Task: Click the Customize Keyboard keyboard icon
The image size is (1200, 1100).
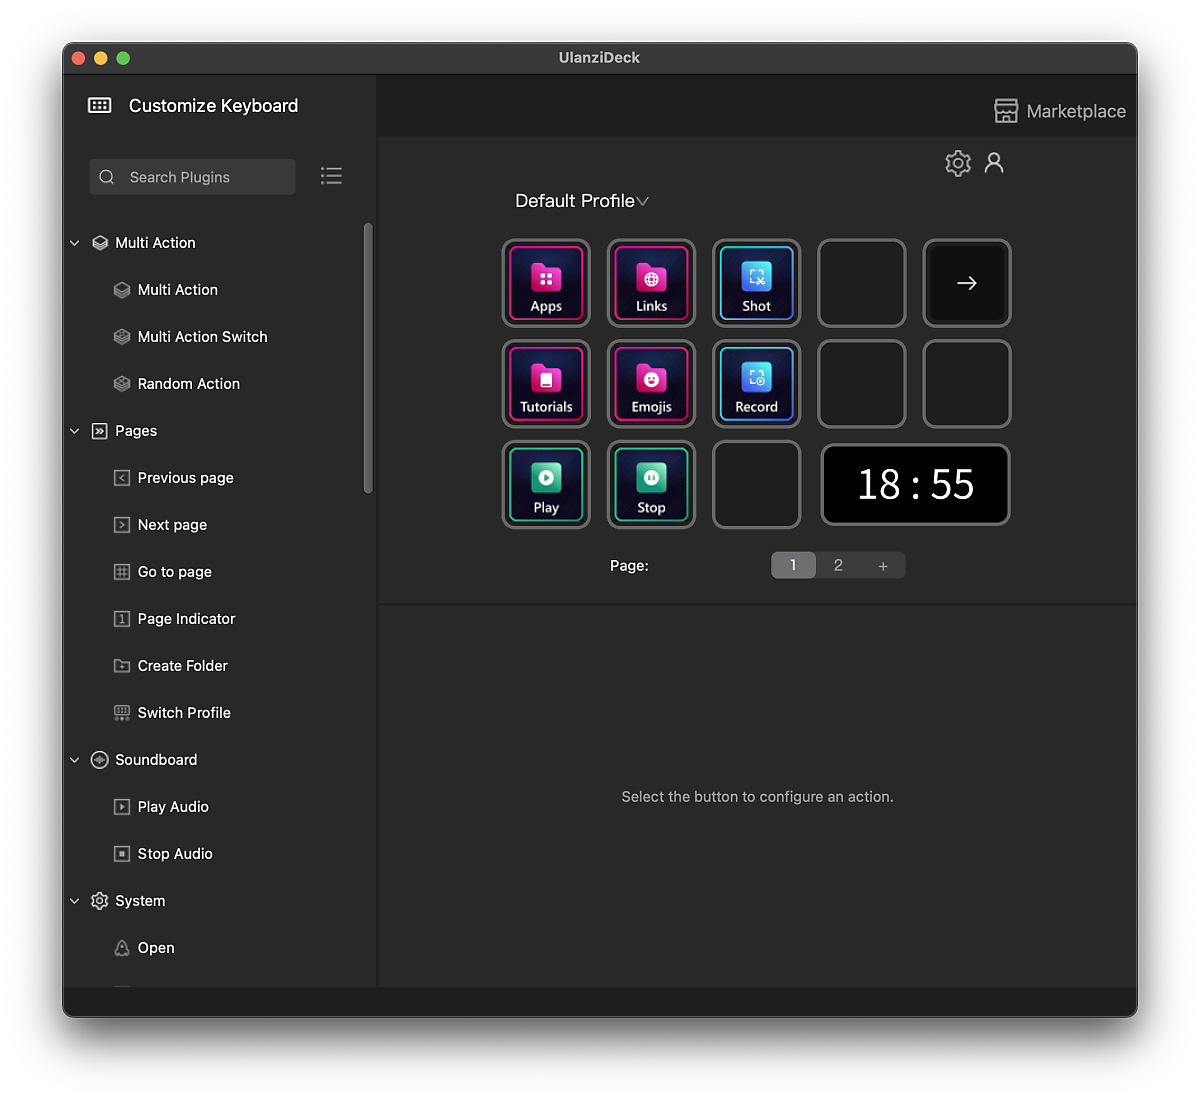Action: click(x=100, y=105)
